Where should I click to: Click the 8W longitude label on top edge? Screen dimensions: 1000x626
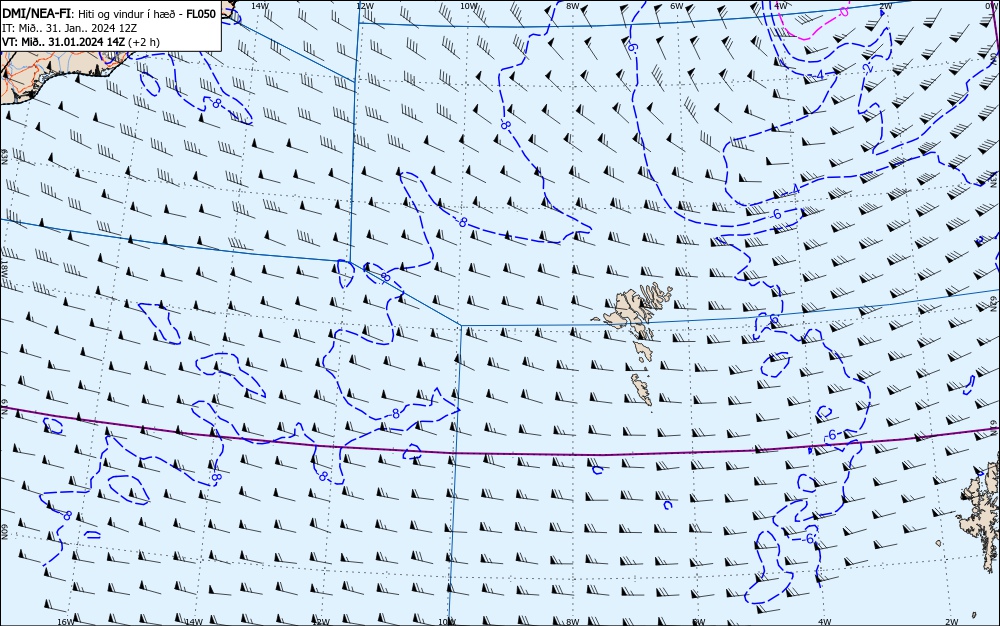click(573, 6)
